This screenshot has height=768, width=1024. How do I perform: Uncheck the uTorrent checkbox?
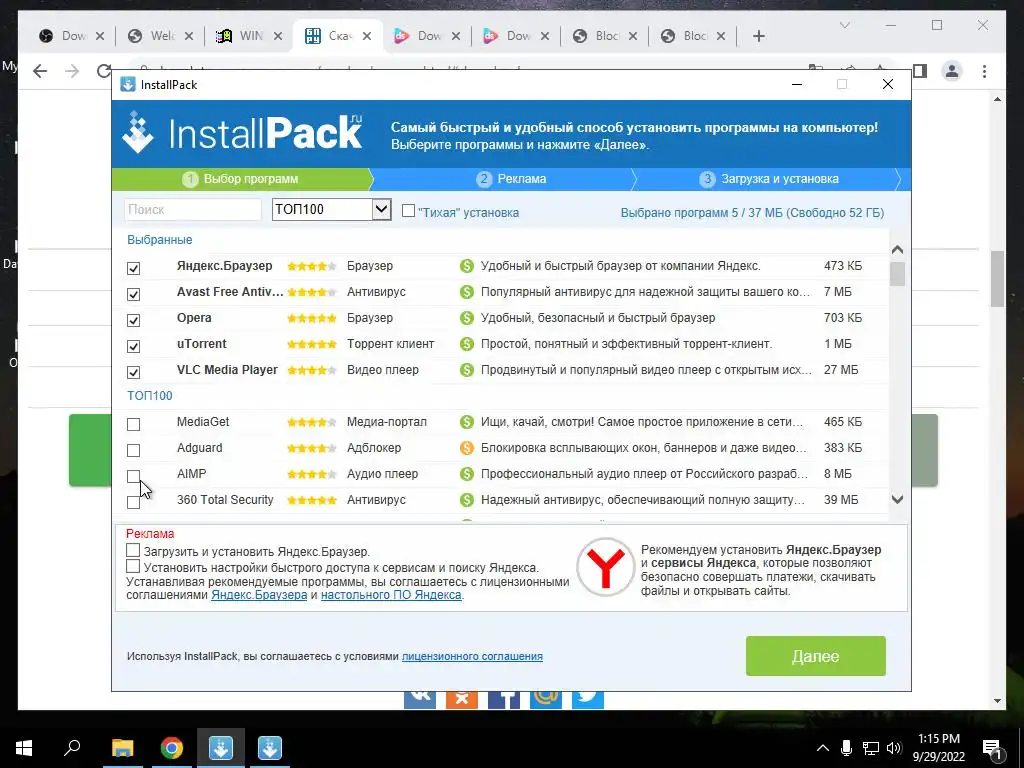(x=133, y=346)
